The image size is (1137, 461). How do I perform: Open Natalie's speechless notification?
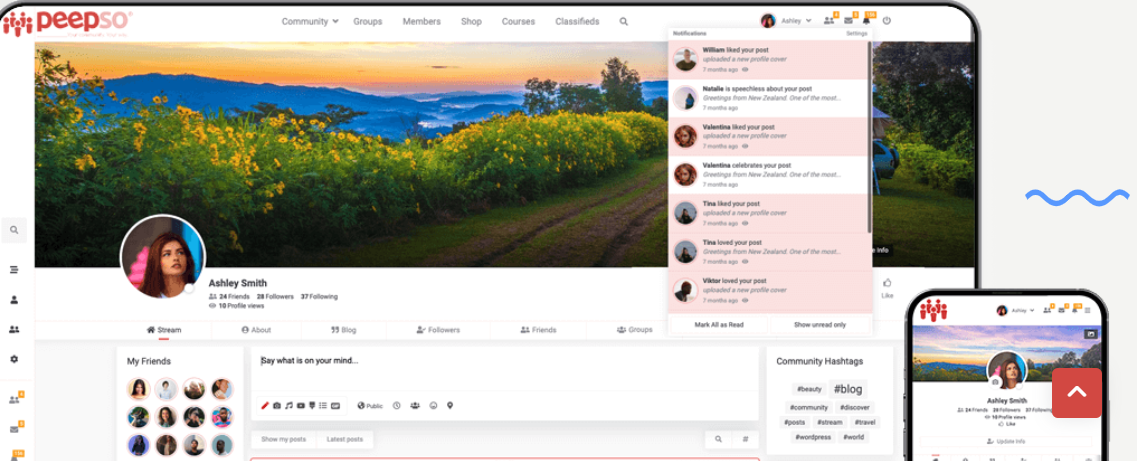pos(769,98)
